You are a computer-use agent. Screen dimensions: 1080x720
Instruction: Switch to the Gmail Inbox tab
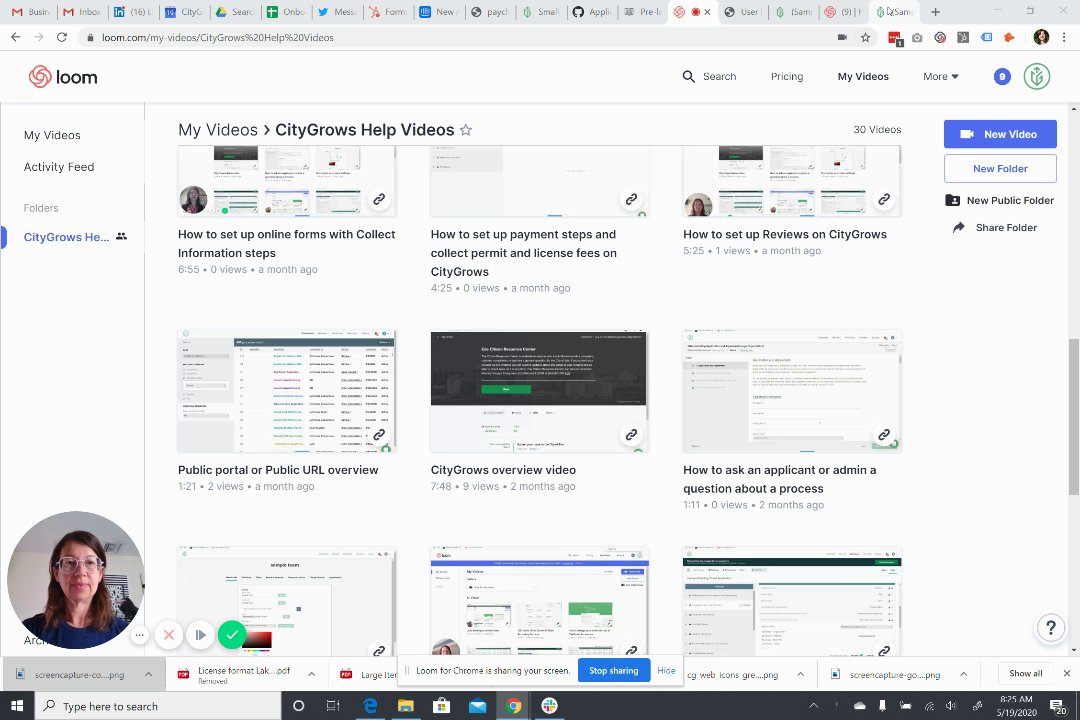(83, 12)
